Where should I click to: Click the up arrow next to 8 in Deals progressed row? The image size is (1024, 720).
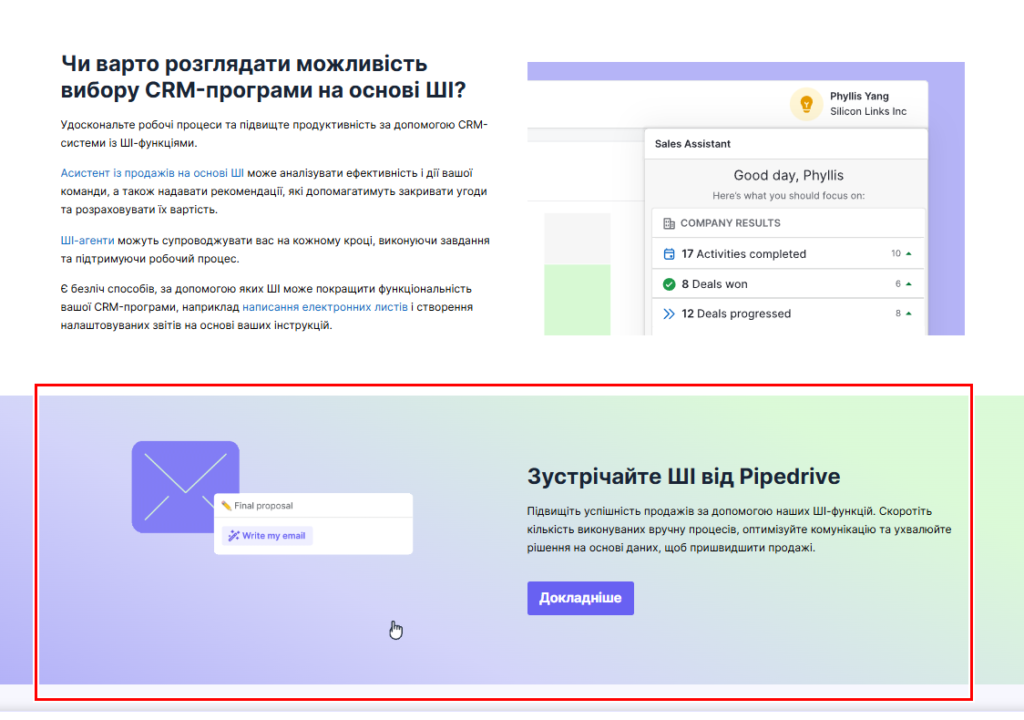[x=908, y=314]
